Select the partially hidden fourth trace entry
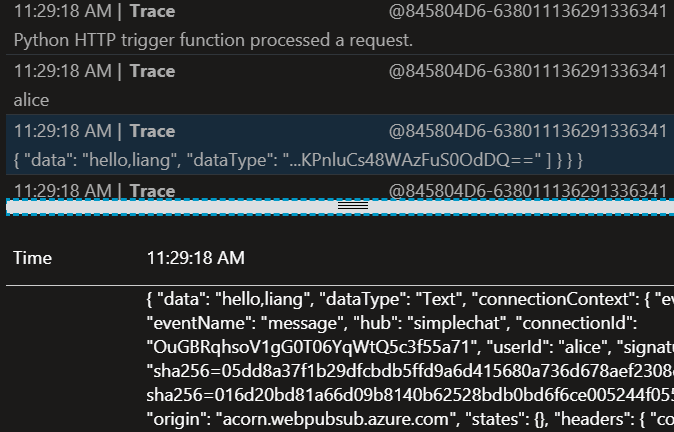The width and height of the screenshot is (674, 432). pos(340,187)
